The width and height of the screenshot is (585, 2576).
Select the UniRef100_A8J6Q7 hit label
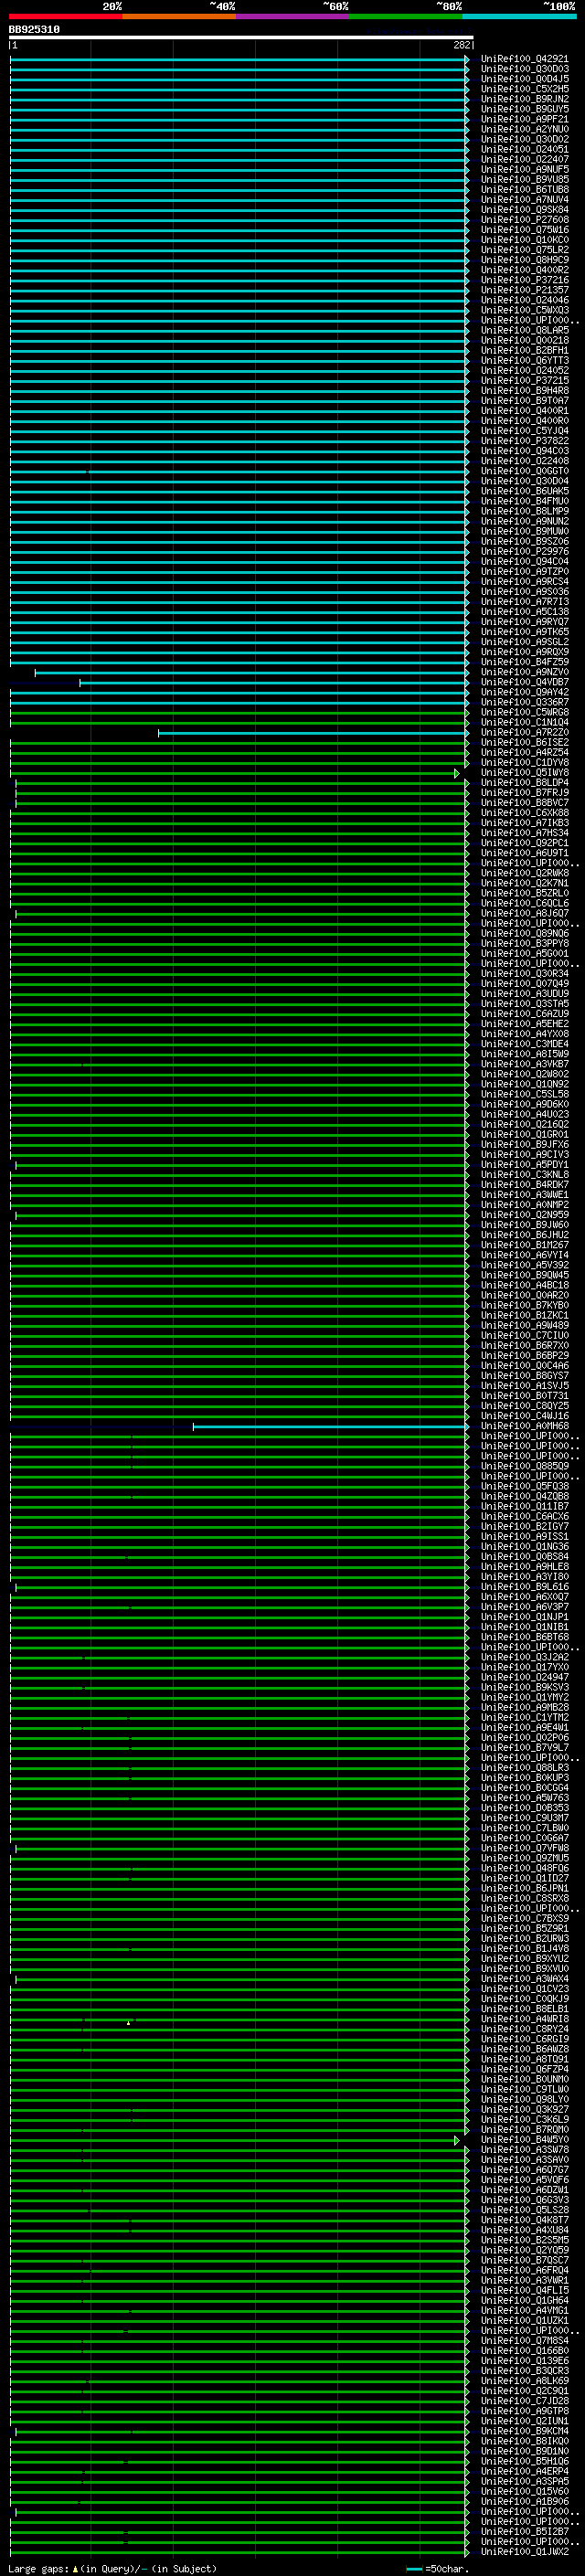point(525,913)
